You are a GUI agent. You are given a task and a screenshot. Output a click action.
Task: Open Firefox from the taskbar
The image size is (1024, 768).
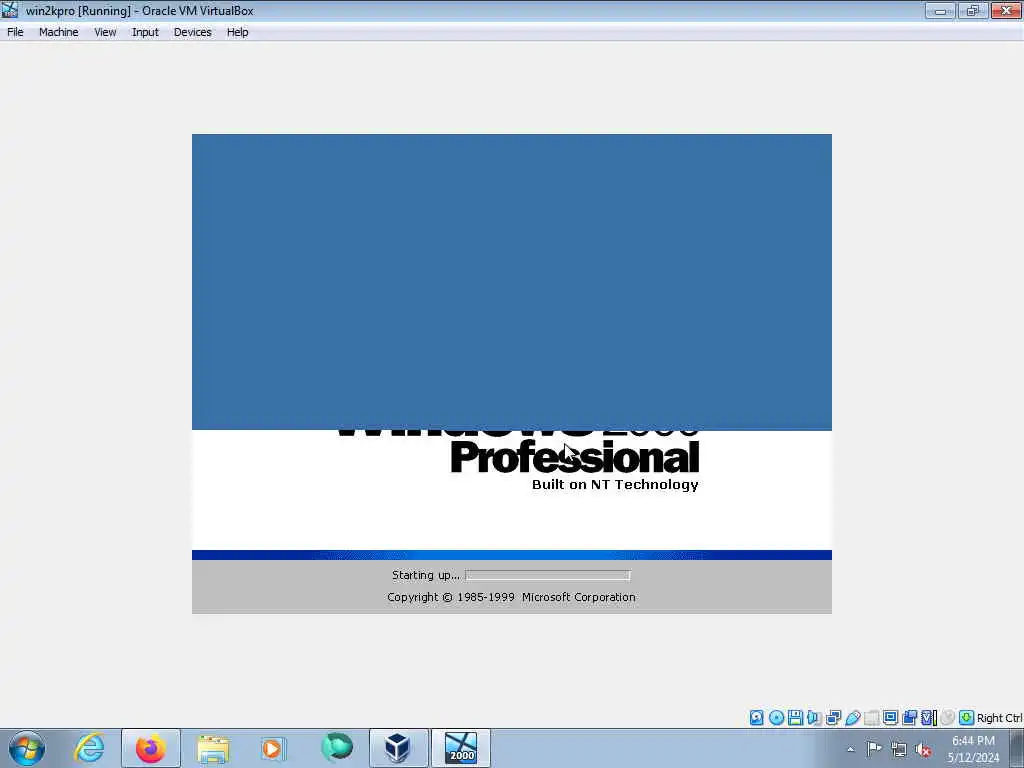pos(151,748)
